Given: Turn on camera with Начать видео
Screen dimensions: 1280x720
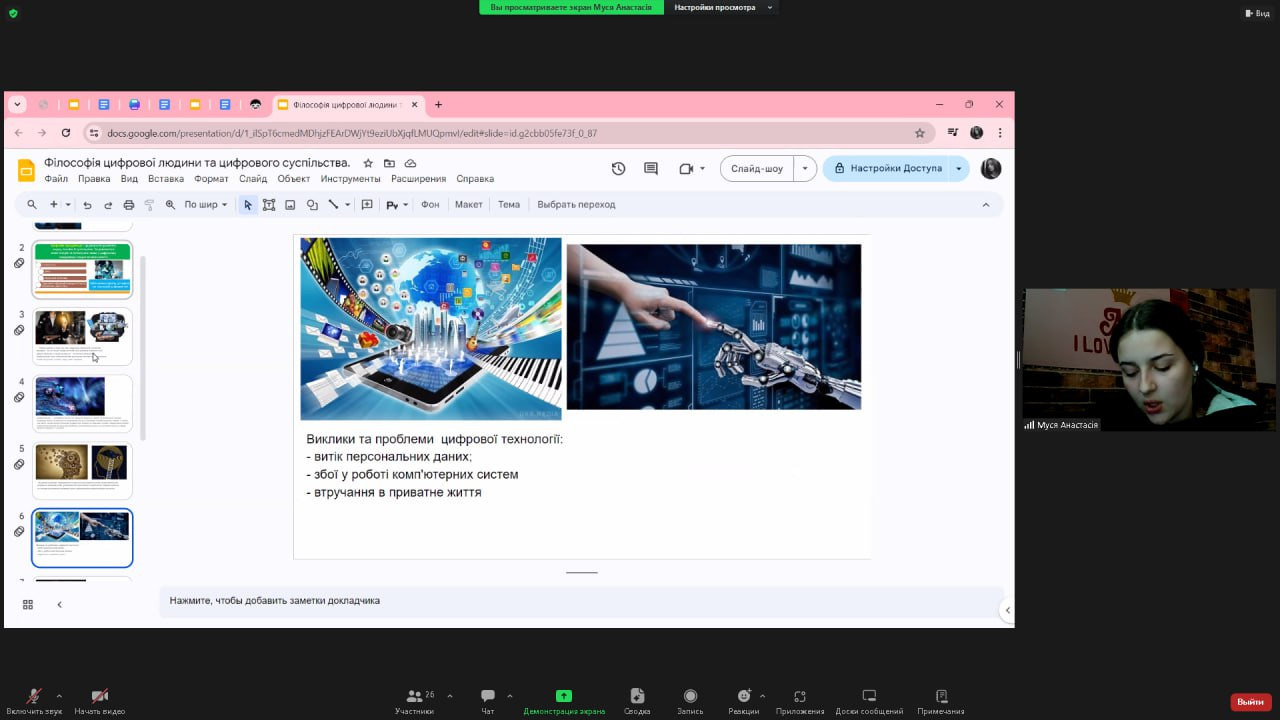Looking at the screenshot, I should pyautogui.click(x=99, y=702).
